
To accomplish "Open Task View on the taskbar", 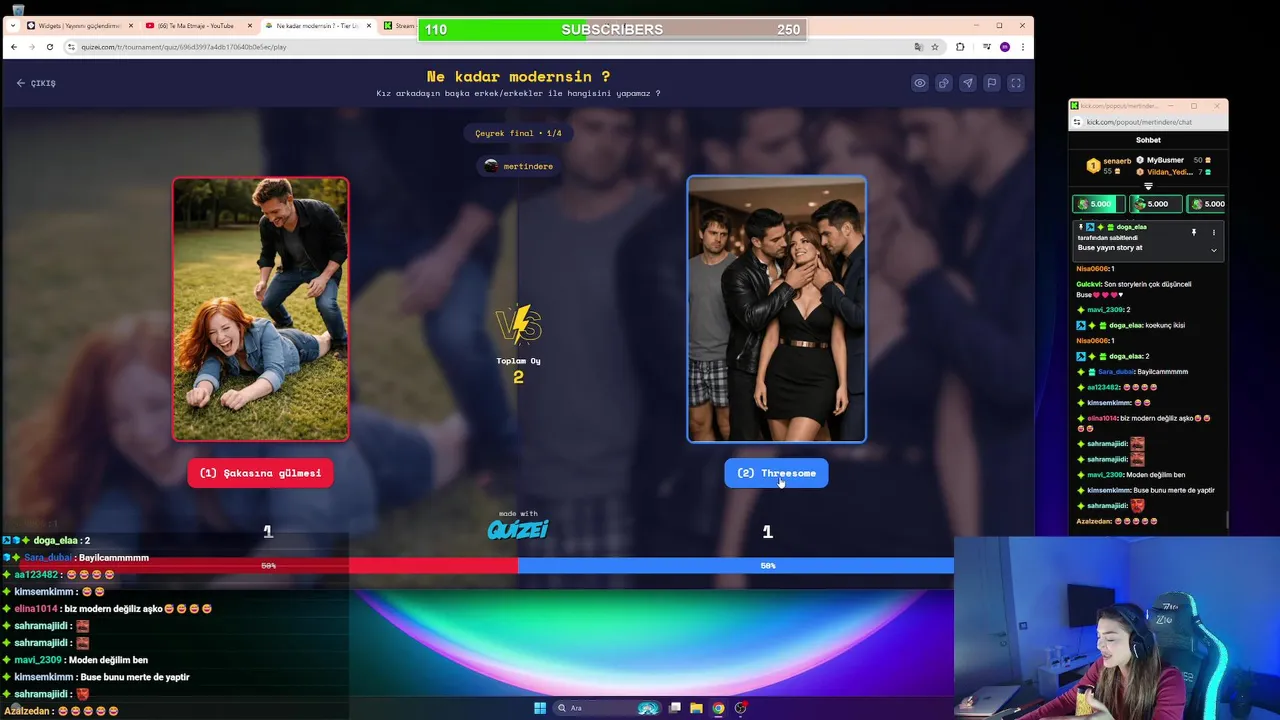I will [x=675, y=708].
